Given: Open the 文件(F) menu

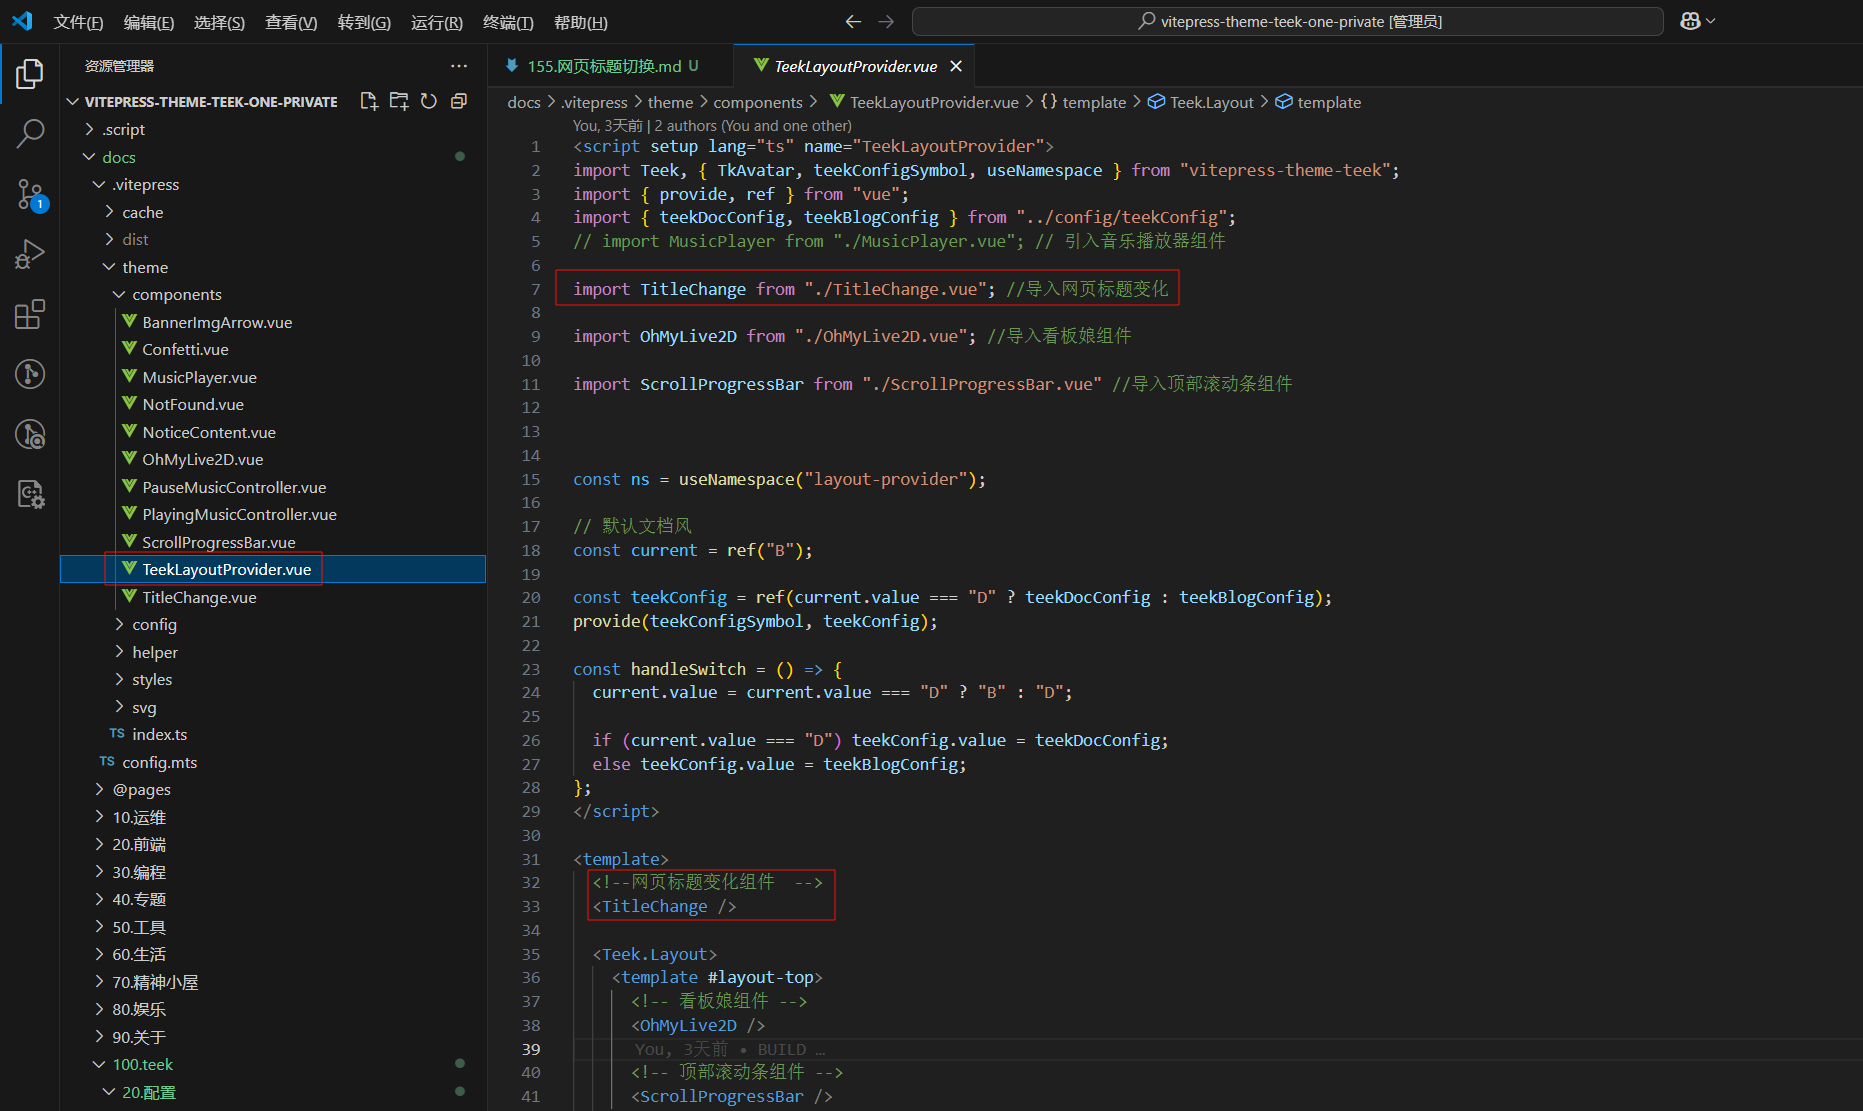Looking at the screenshot, I should (78, 22).
